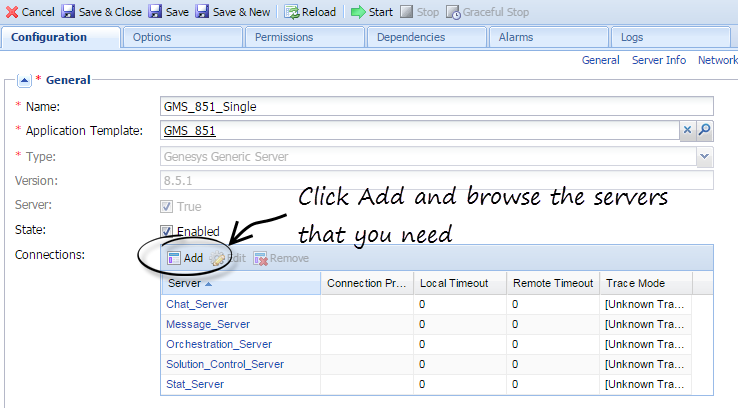738x408 pixels.
Task: Open the Type dropdown
Action: click(x=704, y=156)
